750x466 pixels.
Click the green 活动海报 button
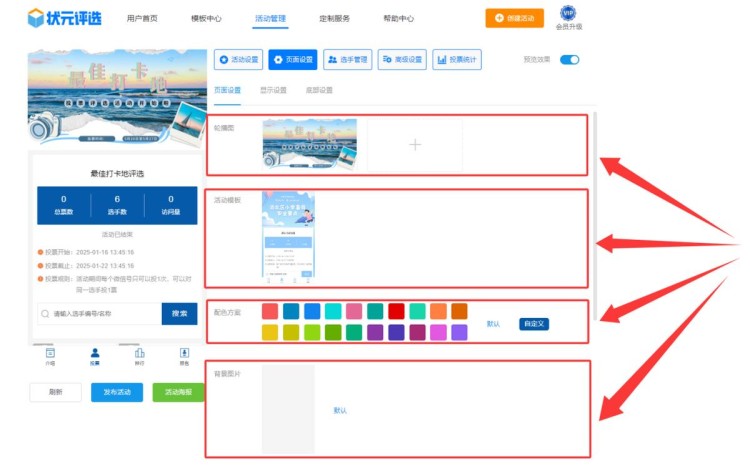178,392
